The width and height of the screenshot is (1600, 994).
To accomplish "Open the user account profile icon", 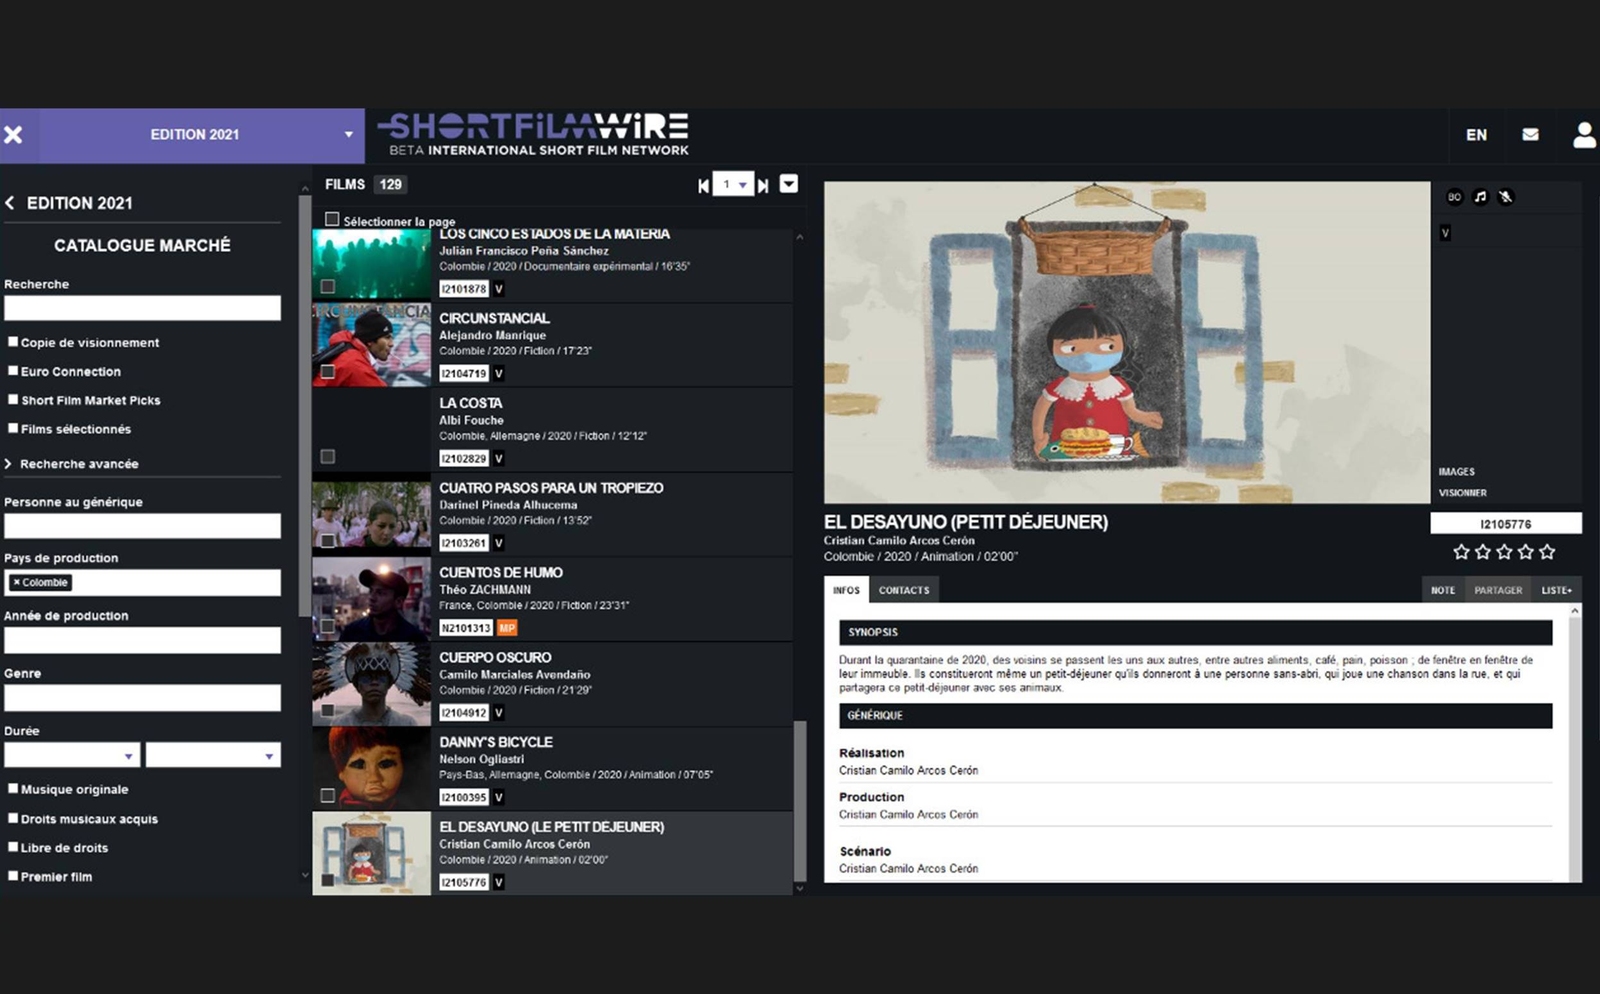I will (x=1584, y=134).
